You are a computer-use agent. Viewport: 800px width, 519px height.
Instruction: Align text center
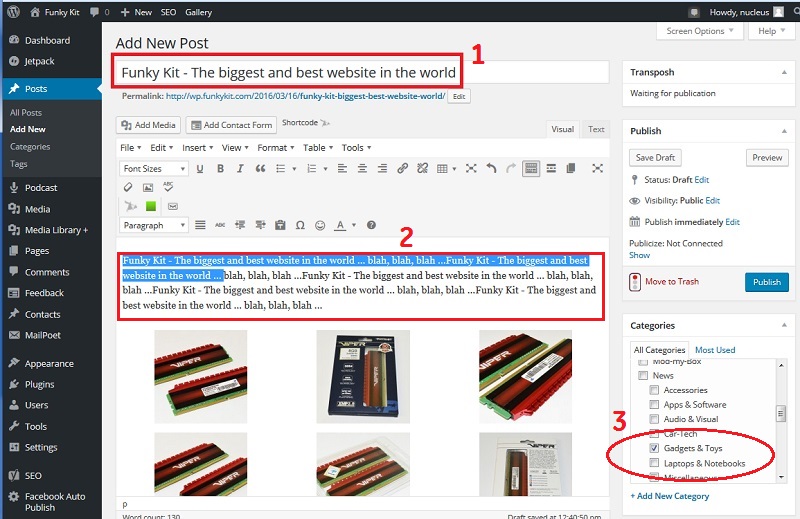(x=362, y=168)
